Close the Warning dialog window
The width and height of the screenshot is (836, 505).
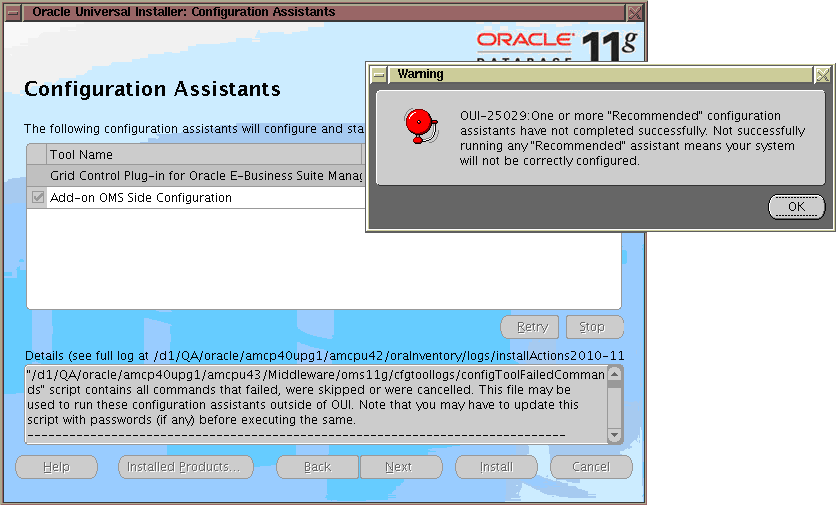pyautogui.click(x=823, y=75)
